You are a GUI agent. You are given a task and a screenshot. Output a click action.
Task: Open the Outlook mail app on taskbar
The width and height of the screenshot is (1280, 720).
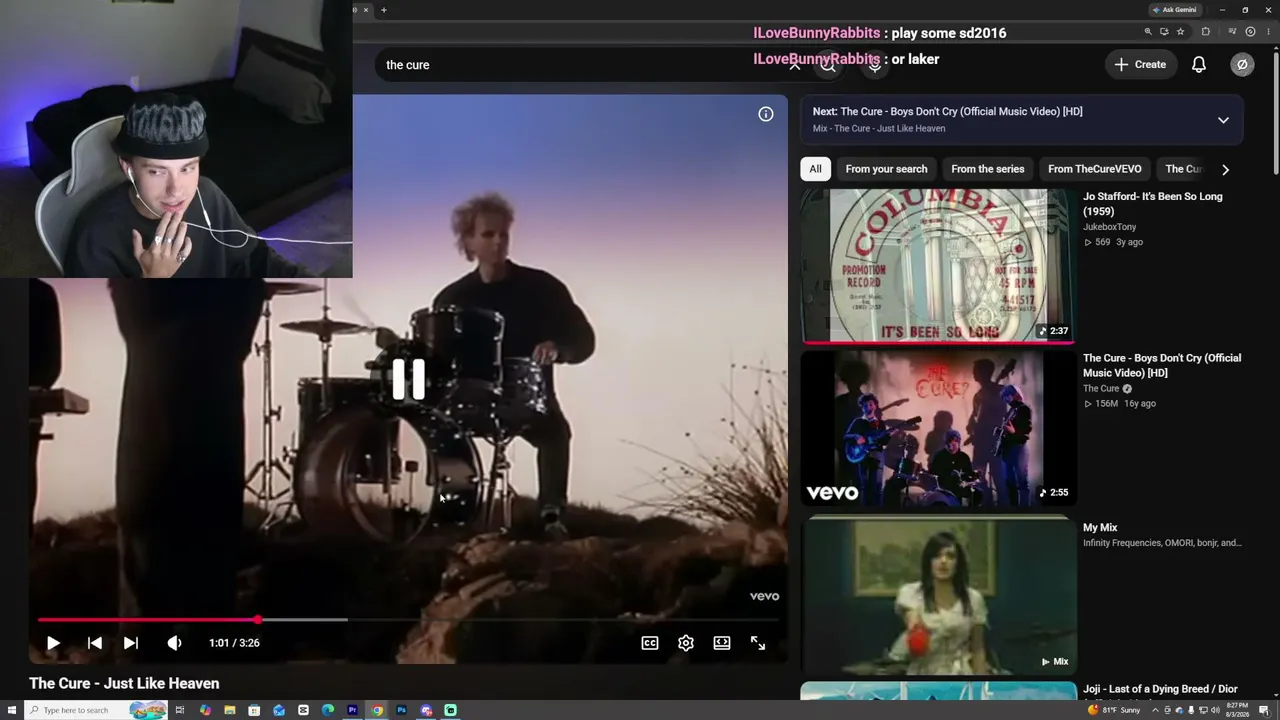point(279,710)
